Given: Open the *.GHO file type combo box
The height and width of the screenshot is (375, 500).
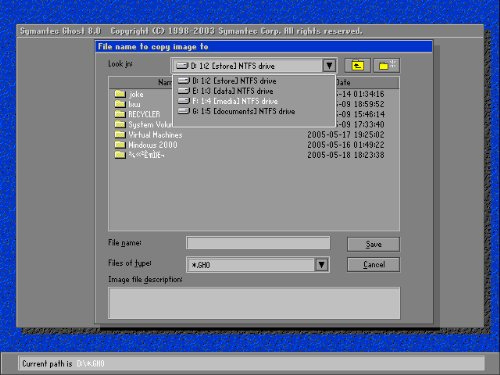Looking at the screenshot, I should tap(258, 265).
